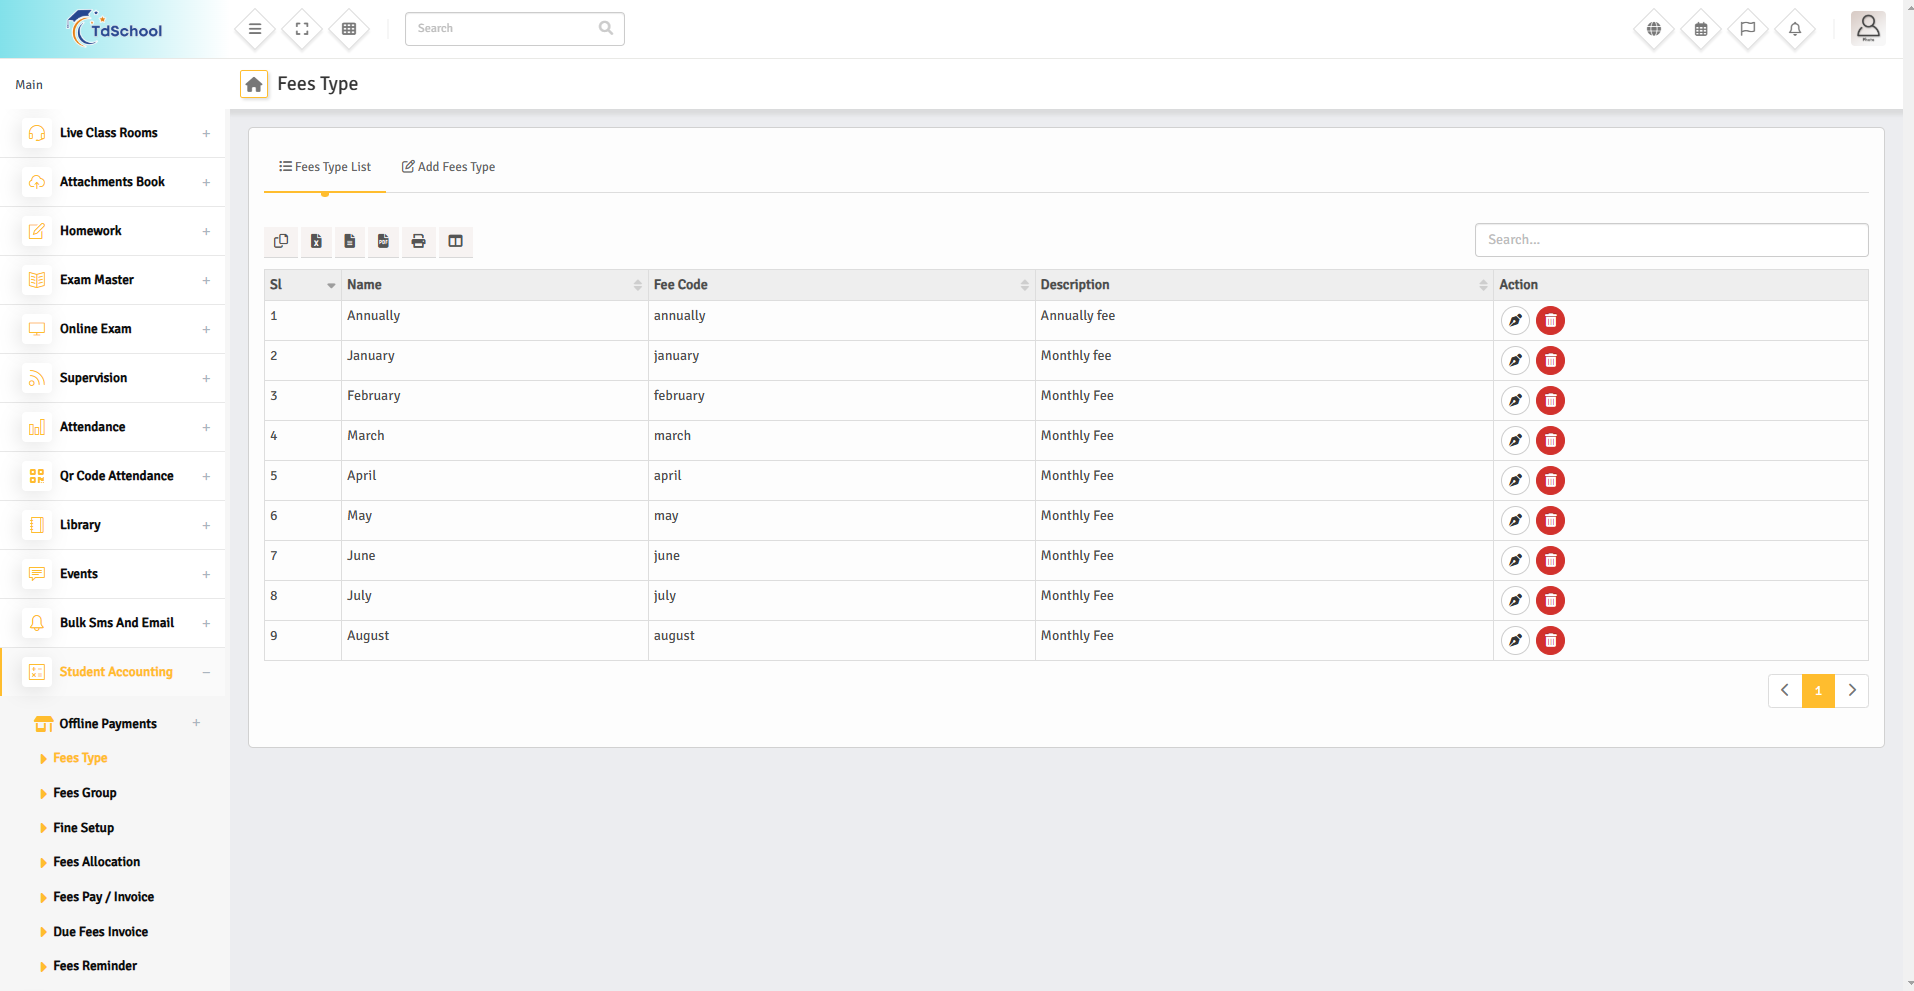Copy table data with the copy icon
The width and height of the screenshot is (1914, 991).
(281, 241)
